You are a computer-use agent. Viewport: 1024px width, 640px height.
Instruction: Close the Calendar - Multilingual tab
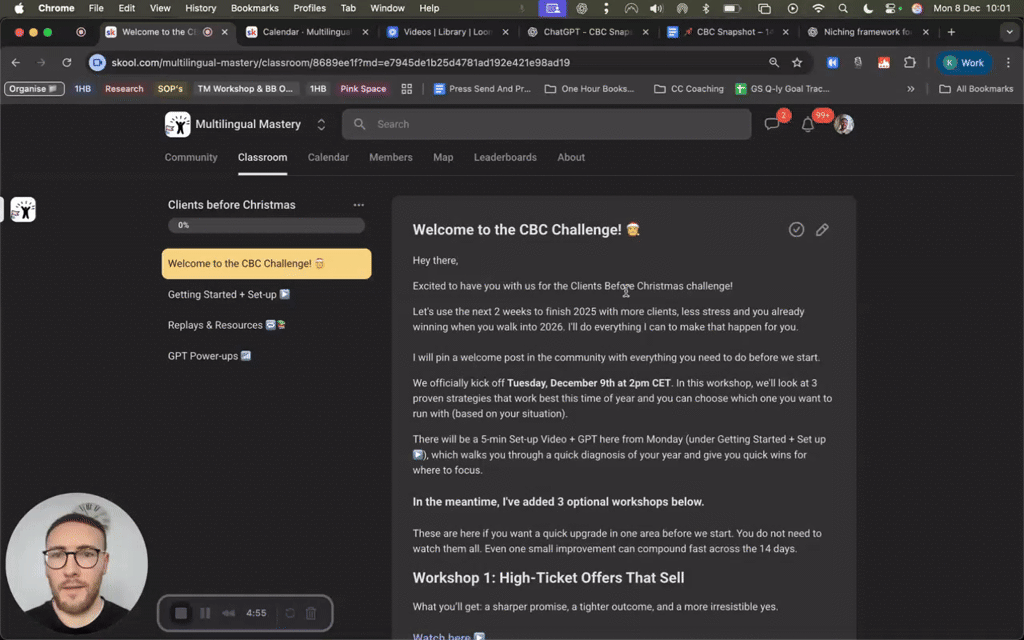365,32
